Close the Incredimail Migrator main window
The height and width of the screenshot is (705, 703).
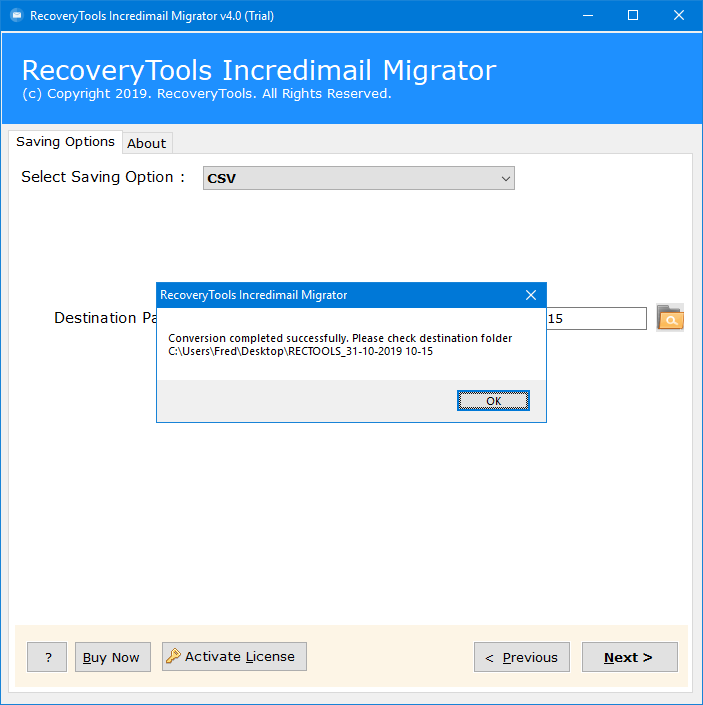(x=679, y=16)
